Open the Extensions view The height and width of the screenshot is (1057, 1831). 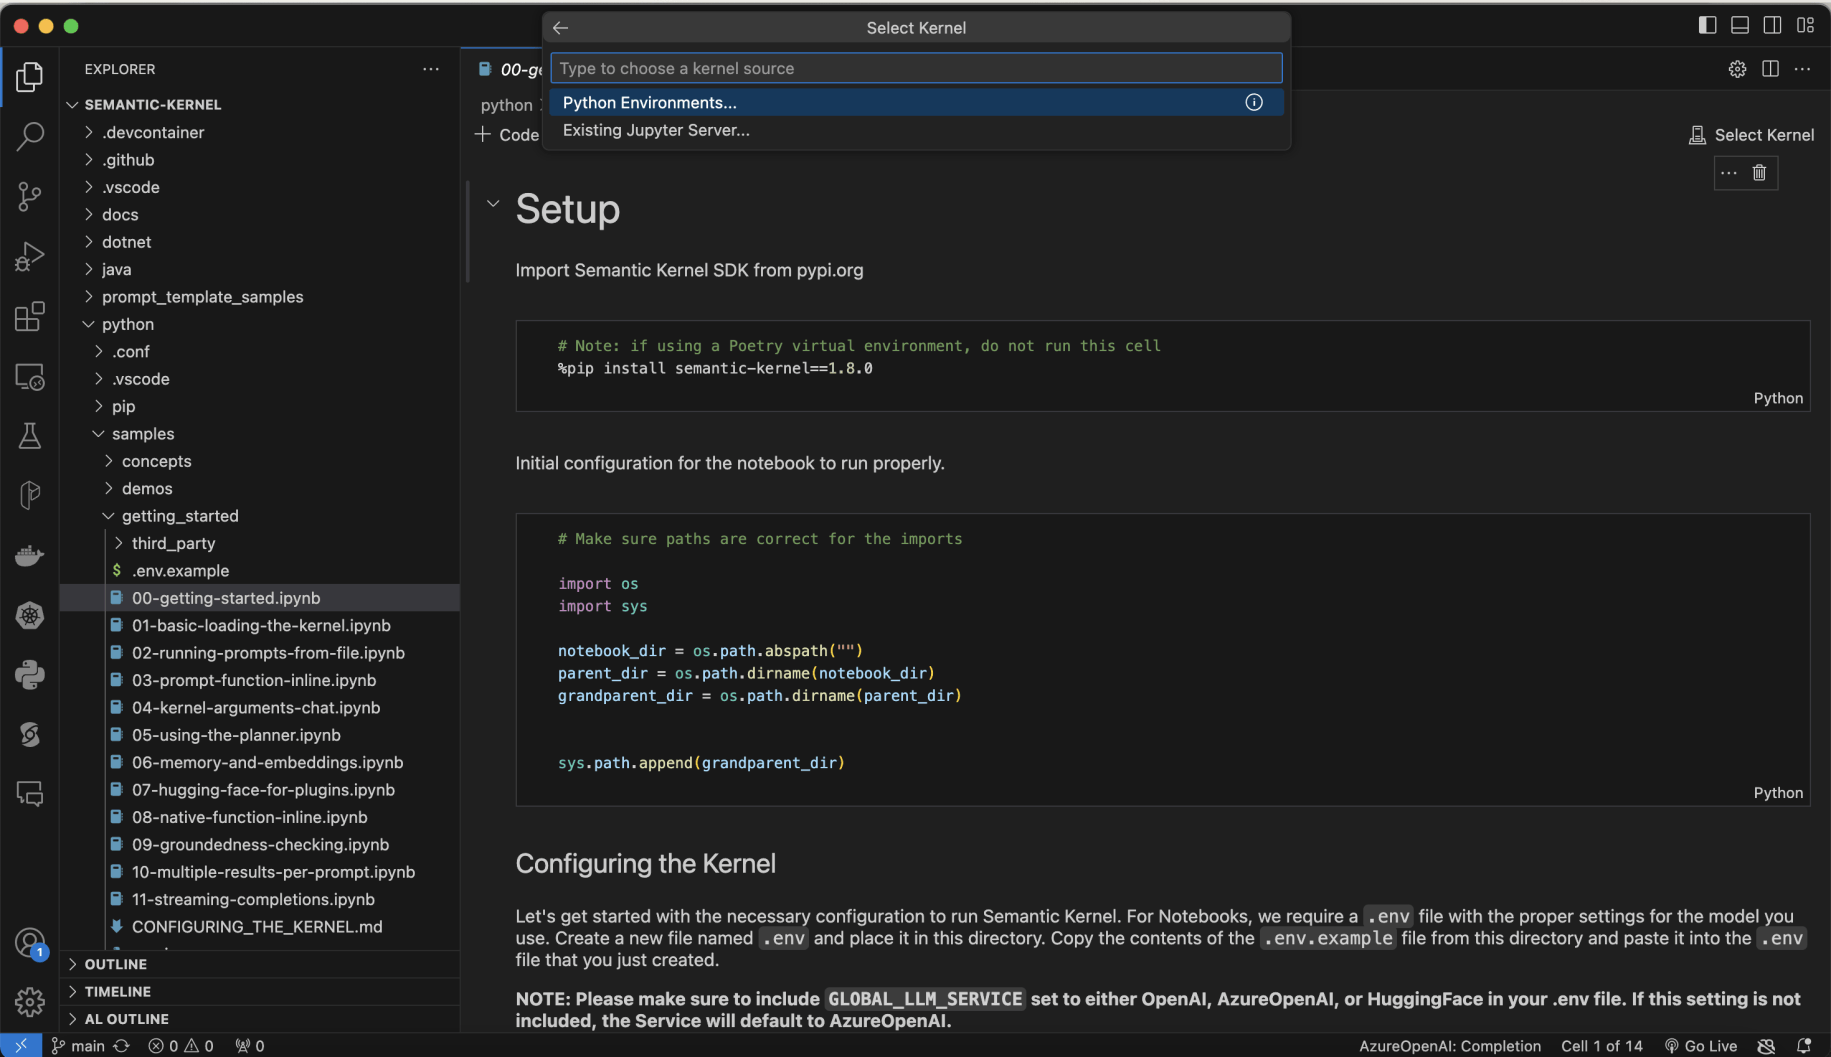coord(30,317)
